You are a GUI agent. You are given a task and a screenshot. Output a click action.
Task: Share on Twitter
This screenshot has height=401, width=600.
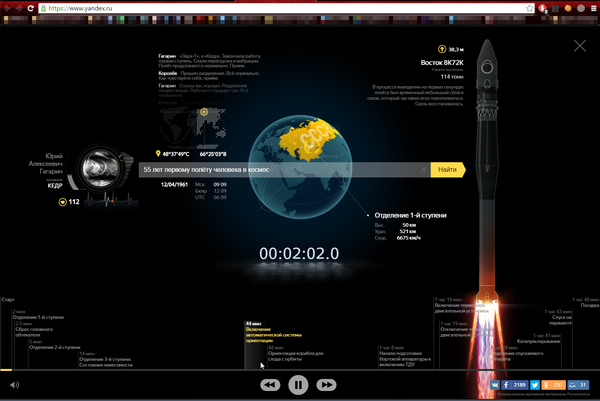coord(535,384)
